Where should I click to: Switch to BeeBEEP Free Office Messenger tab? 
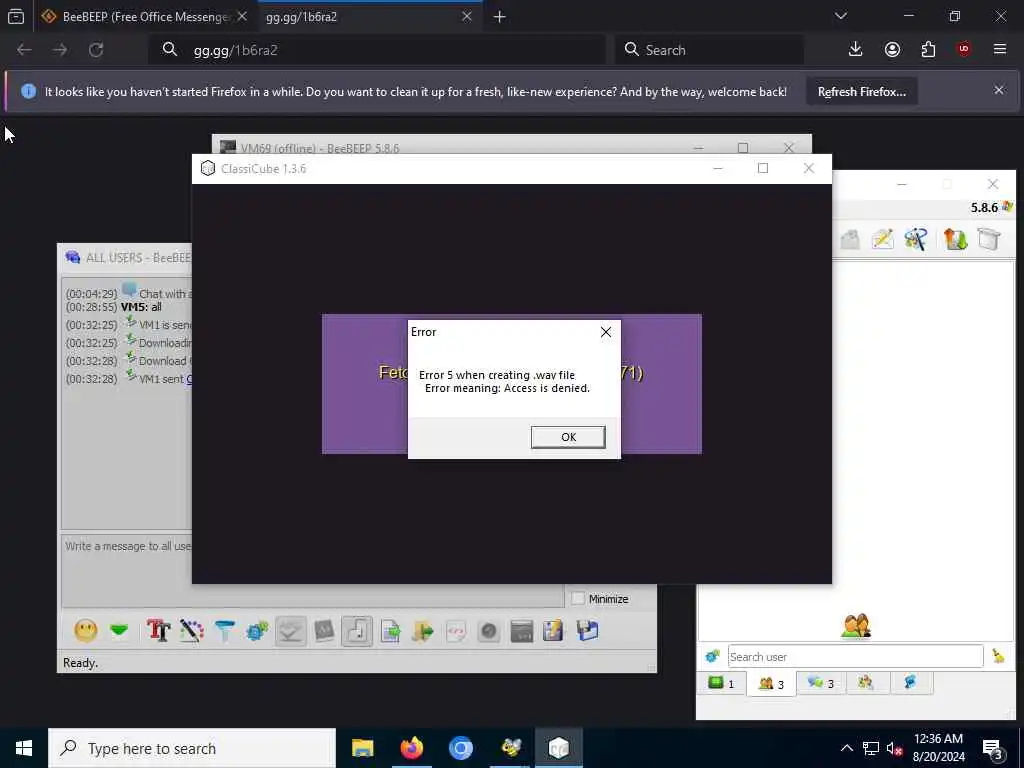point(144,17)
